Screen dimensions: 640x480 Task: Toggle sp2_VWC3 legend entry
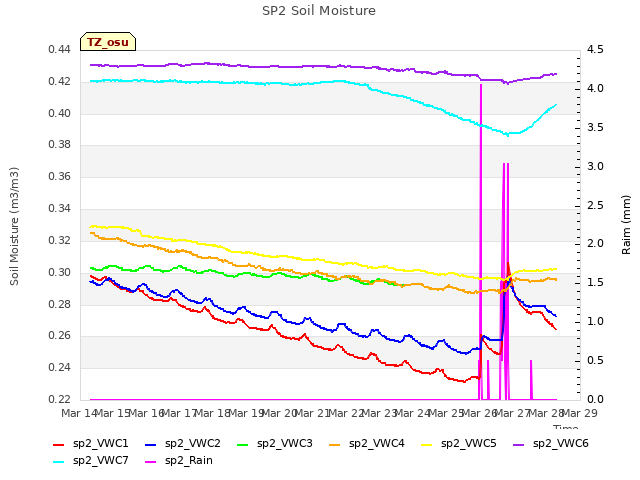coord(275,444)
